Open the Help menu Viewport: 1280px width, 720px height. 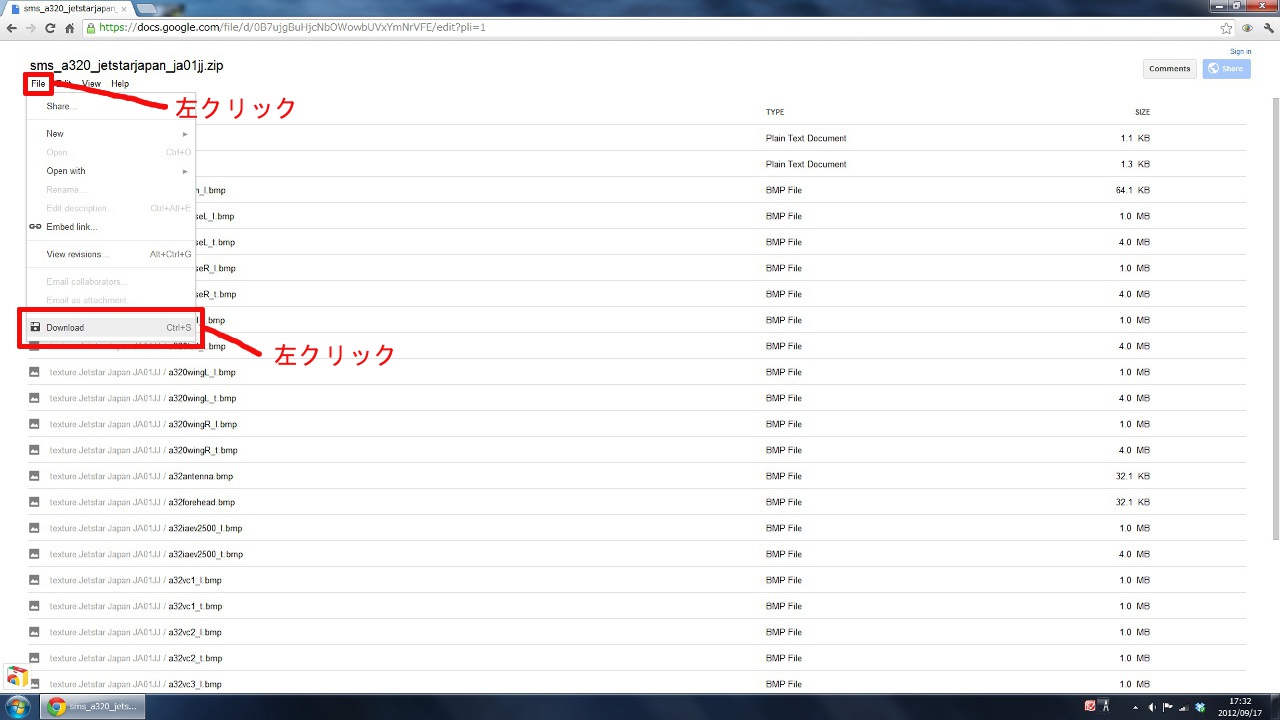(120, 84)
